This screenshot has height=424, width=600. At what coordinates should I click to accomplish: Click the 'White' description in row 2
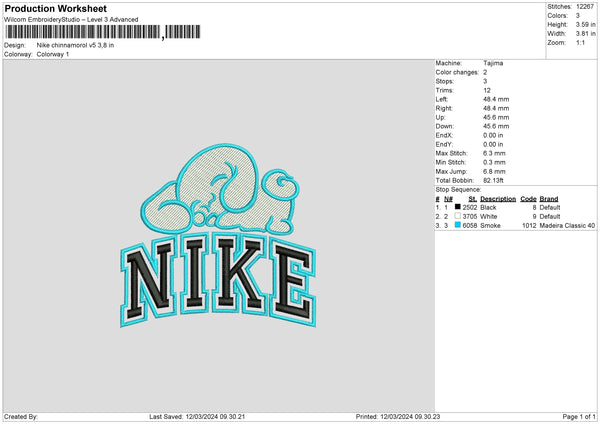489,217
